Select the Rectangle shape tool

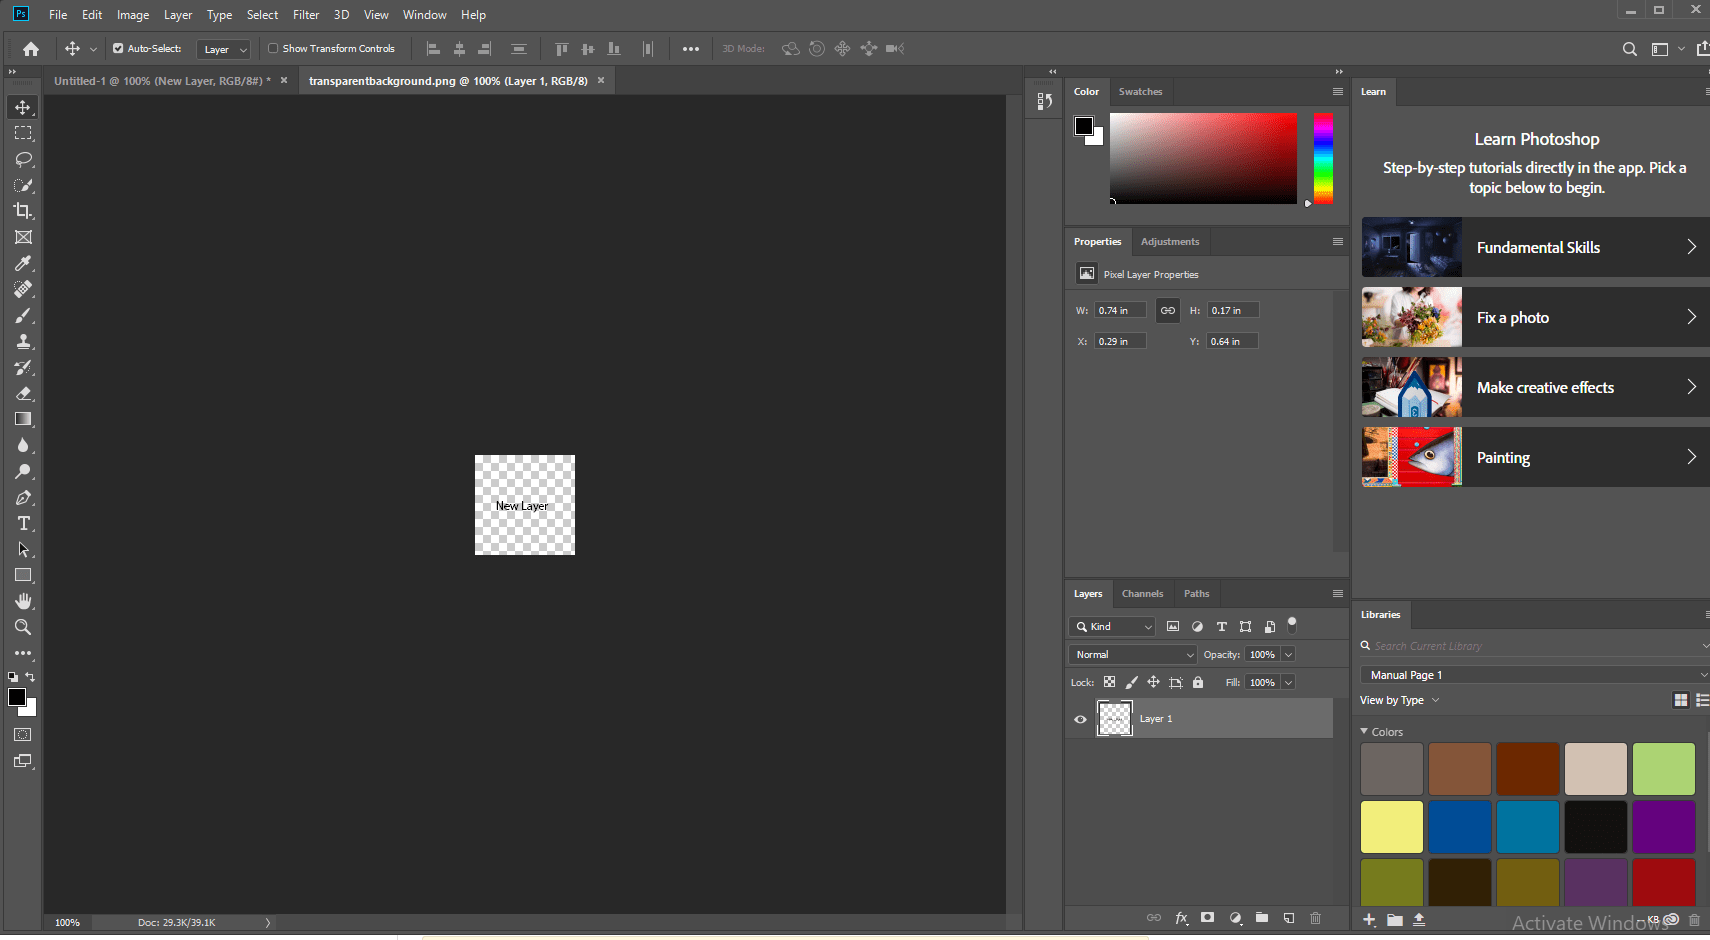(x=23, y=575)
